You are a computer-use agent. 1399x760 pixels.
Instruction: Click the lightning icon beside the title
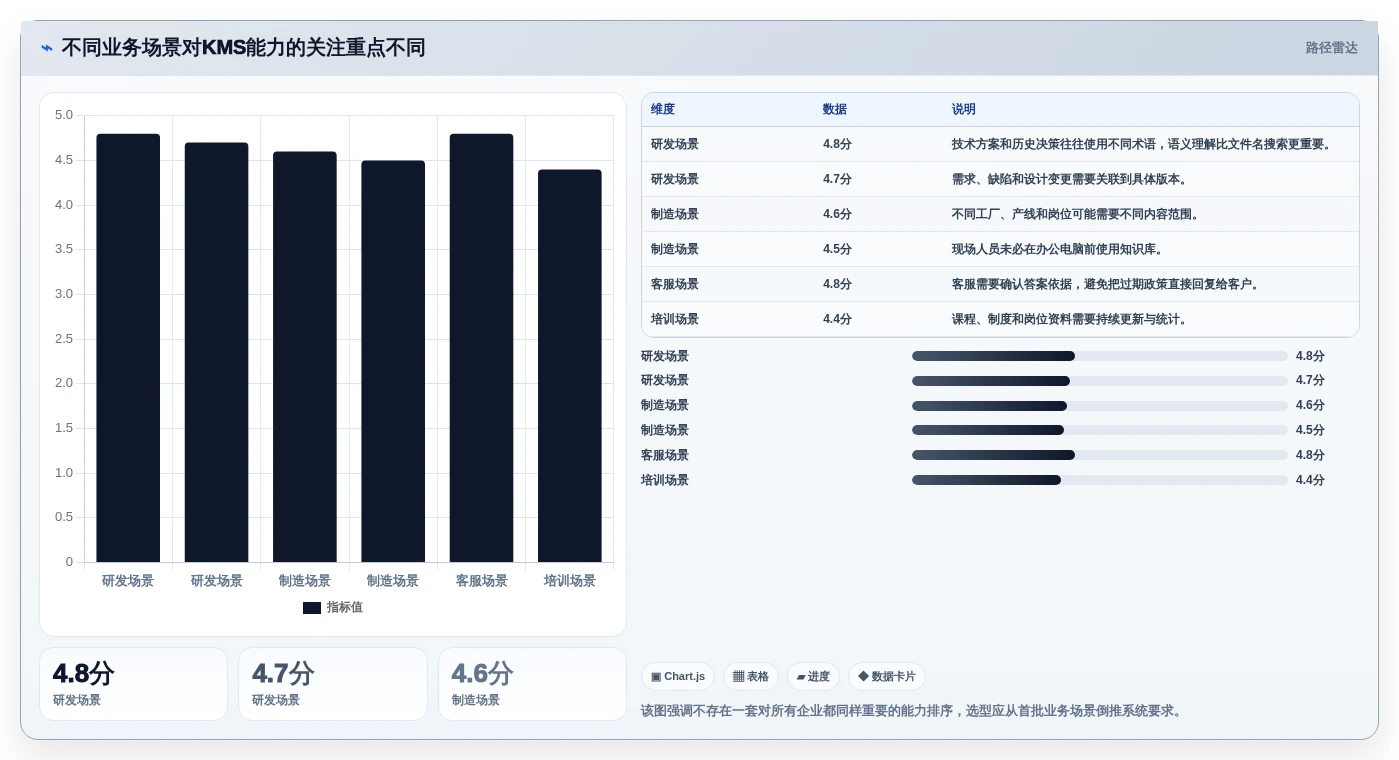[47, 48]
